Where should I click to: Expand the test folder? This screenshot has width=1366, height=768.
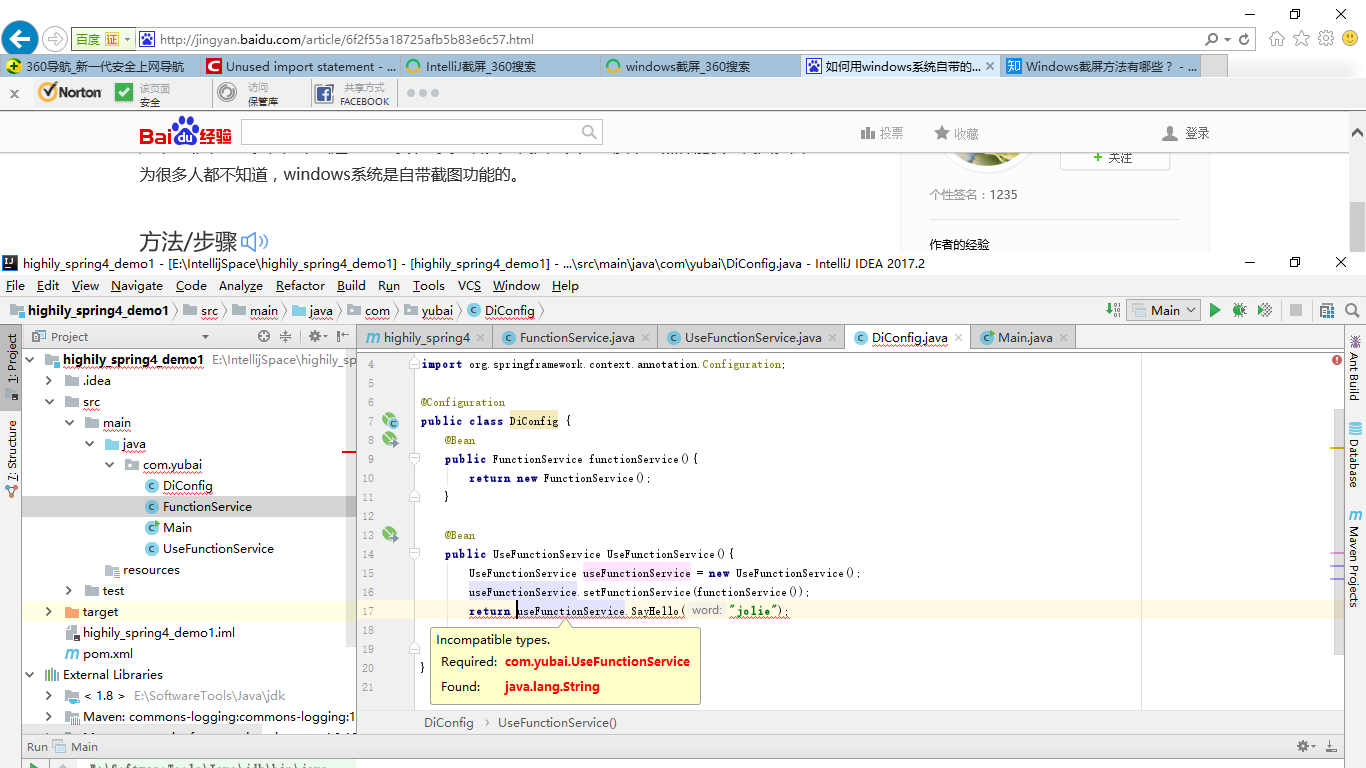coord(69,591)
